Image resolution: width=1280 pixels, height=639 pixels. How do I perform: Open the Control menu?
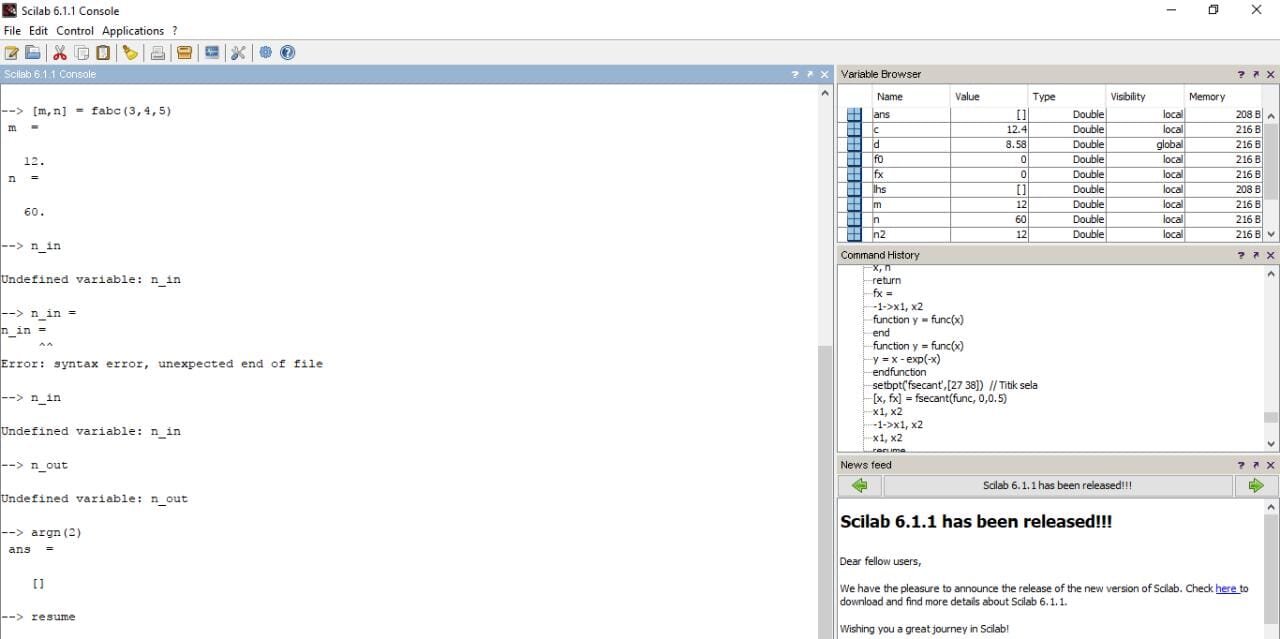75,31
